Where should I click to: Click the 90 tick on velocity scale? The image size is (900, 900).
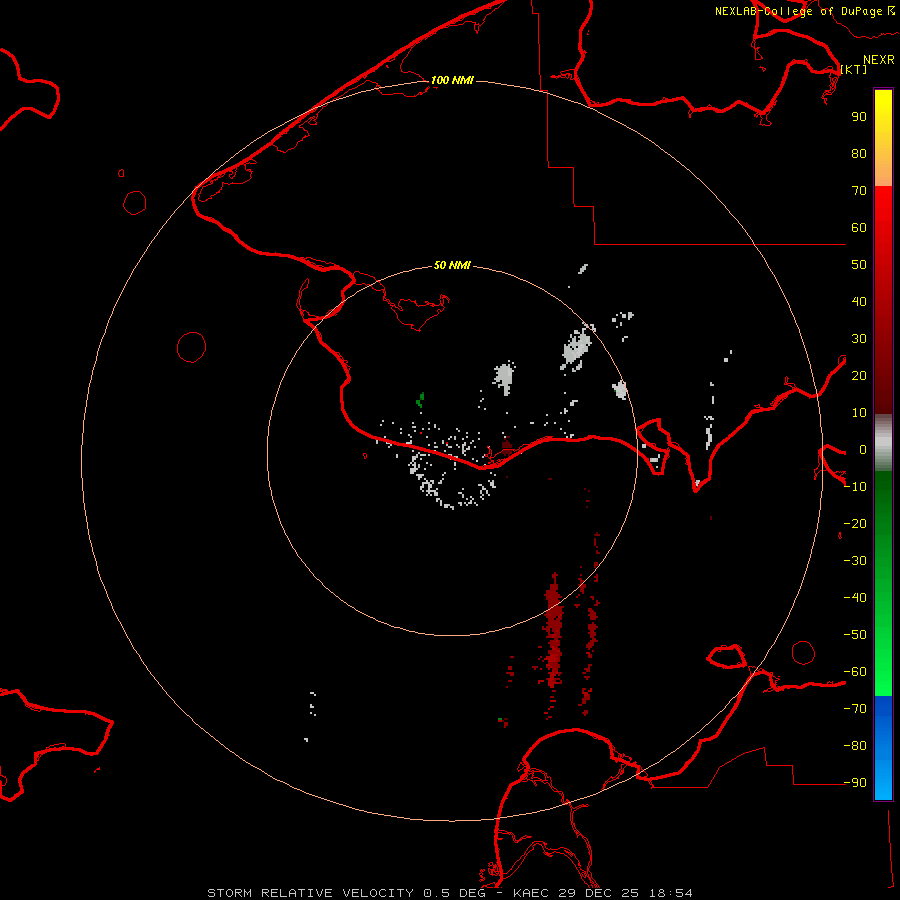point(859,117)
